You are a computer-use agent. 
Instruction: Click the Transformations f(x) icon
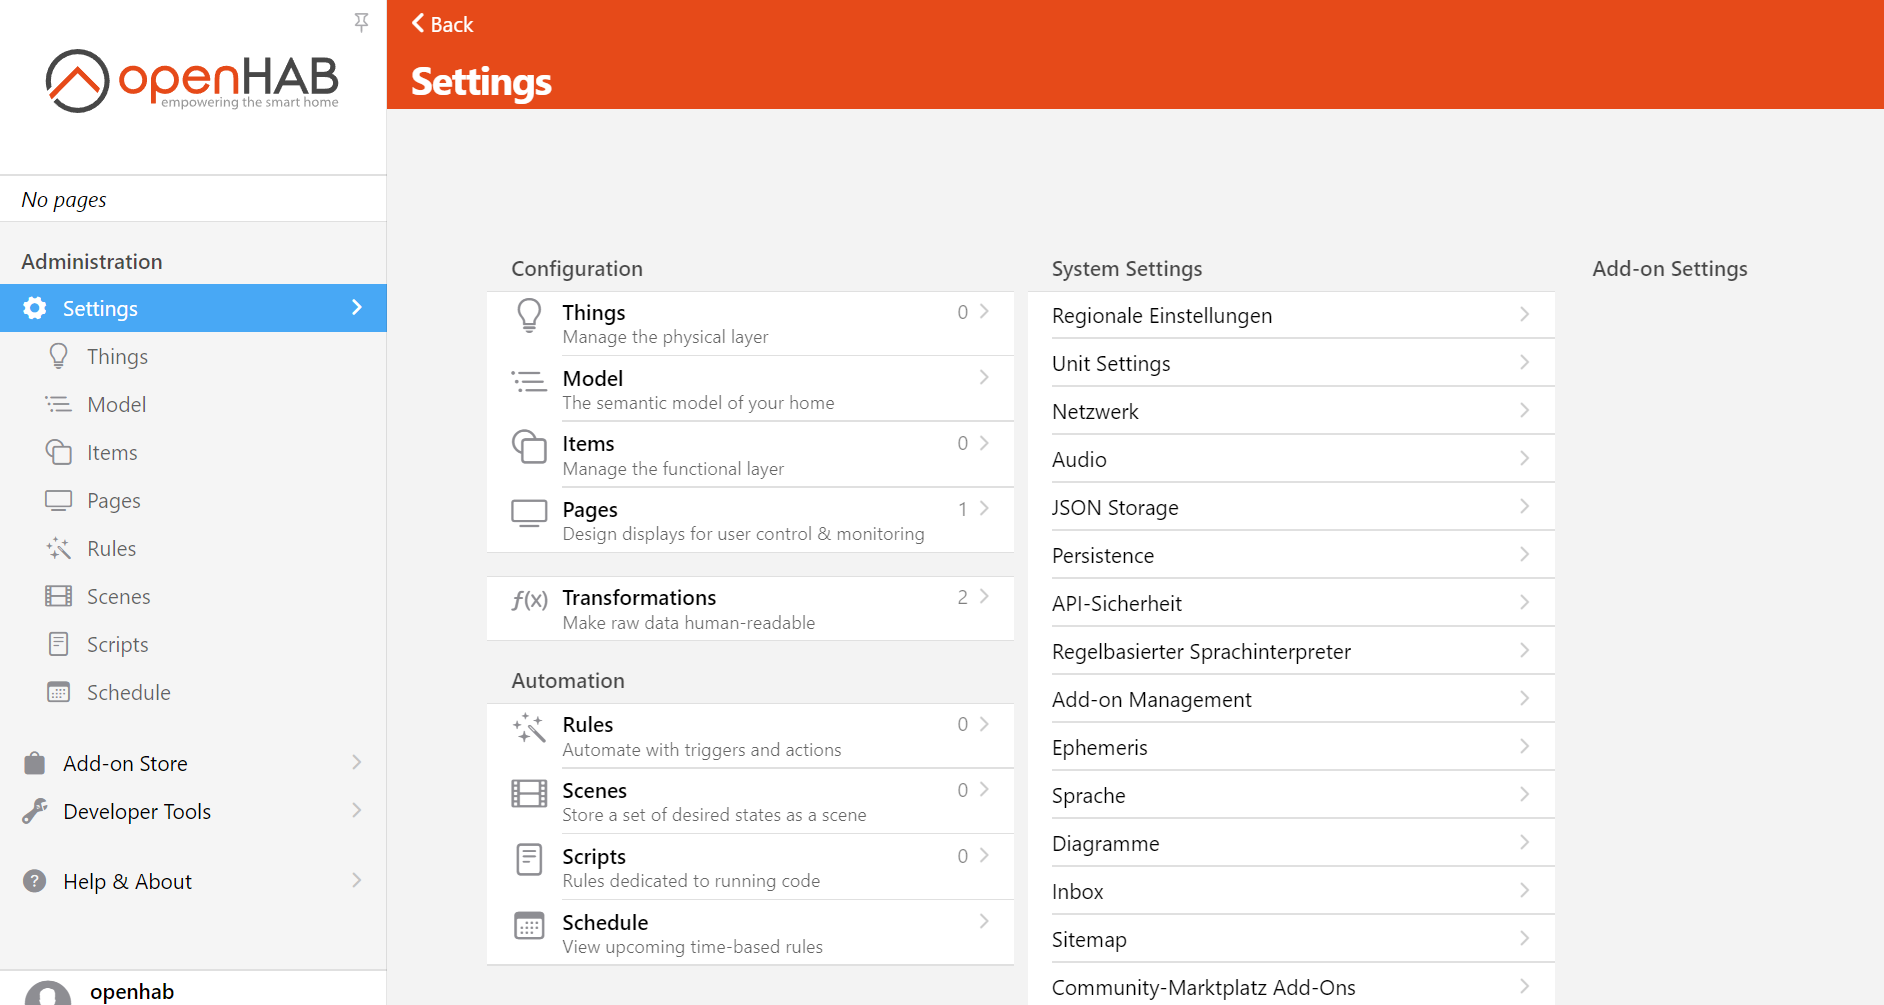pyautogui.click(x=528, y=600)
